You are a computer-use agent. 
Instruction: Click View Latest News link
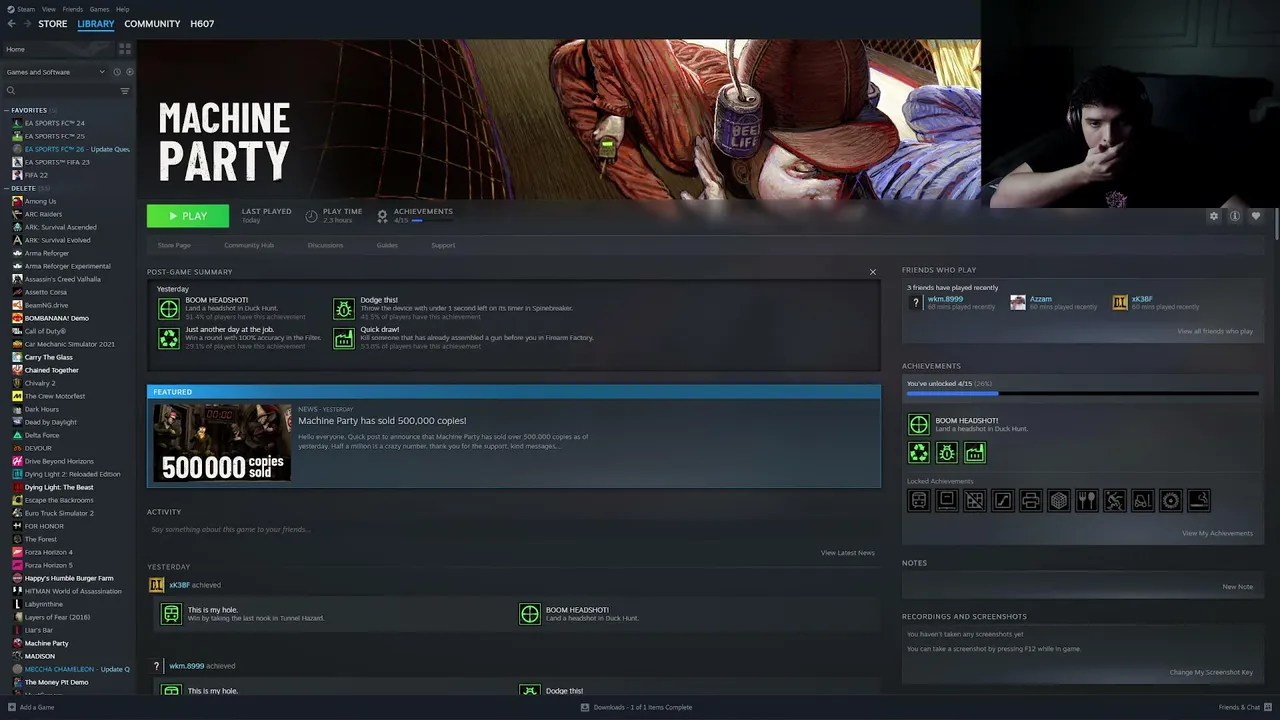tap(848, 553)
